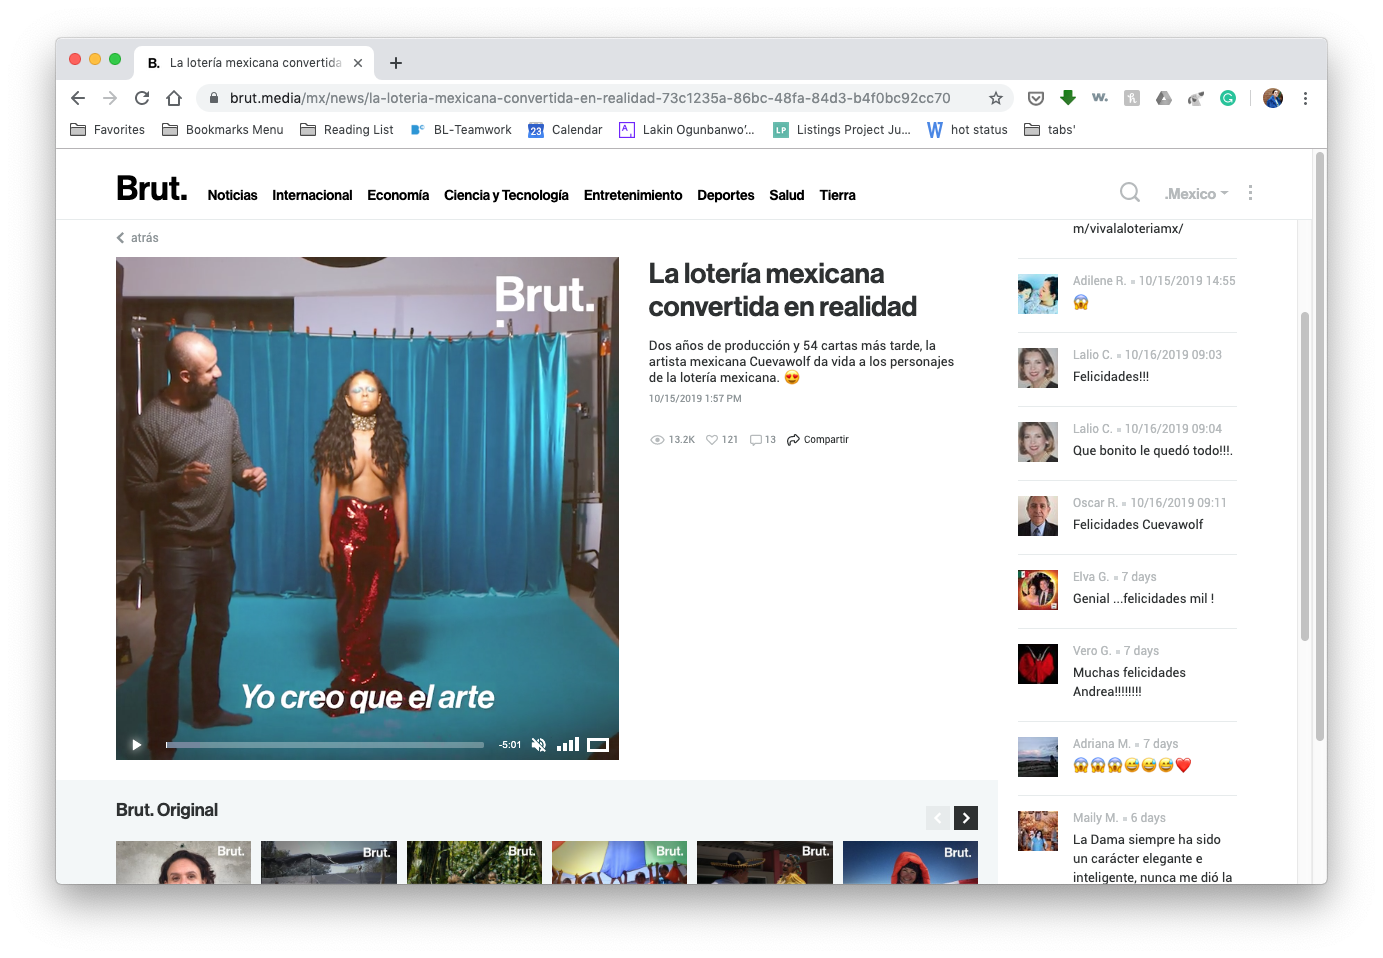
Task: Open a new browser tab
Action: pos(396,63)
